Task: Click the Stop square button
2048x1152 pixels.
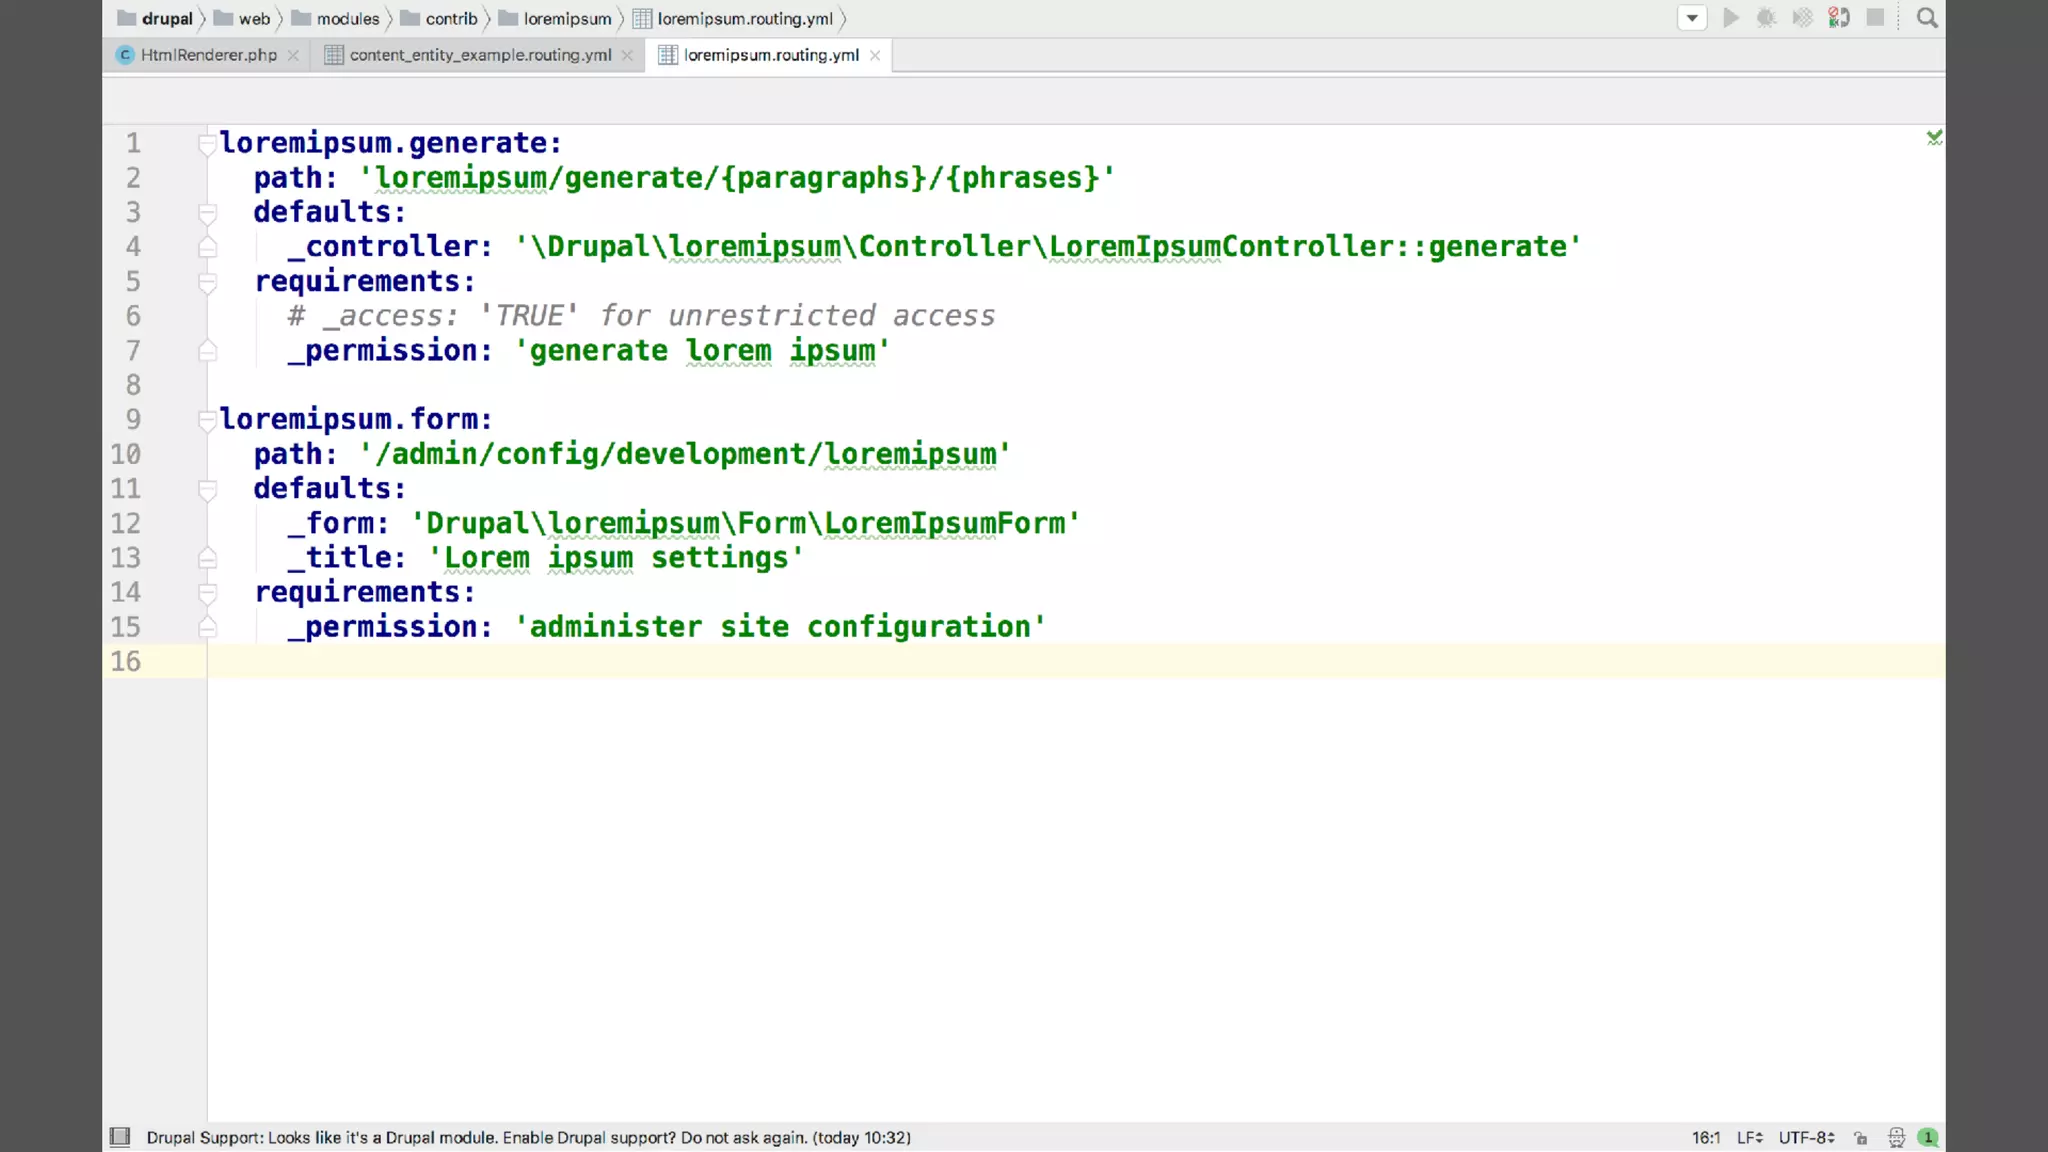Action: [x=1875, y=18]
